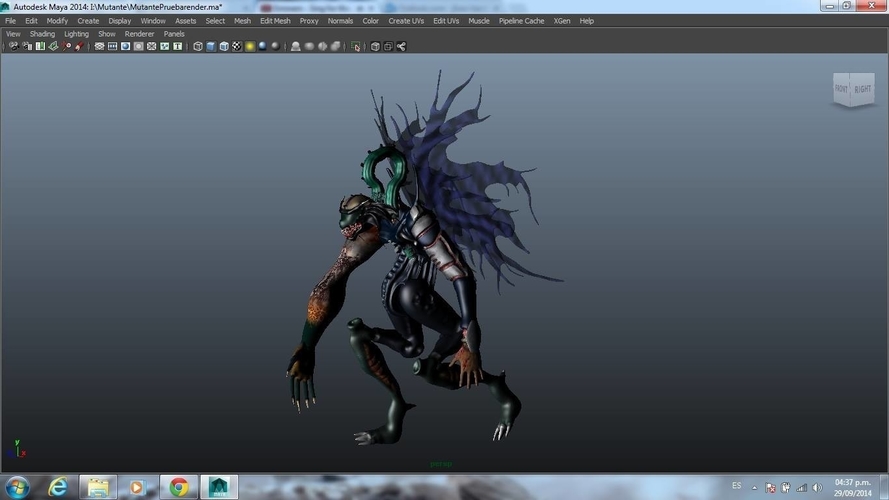The image size is (889, 500).
Task: Click the Maya taskbar button
Action: [x=219, y=487]
